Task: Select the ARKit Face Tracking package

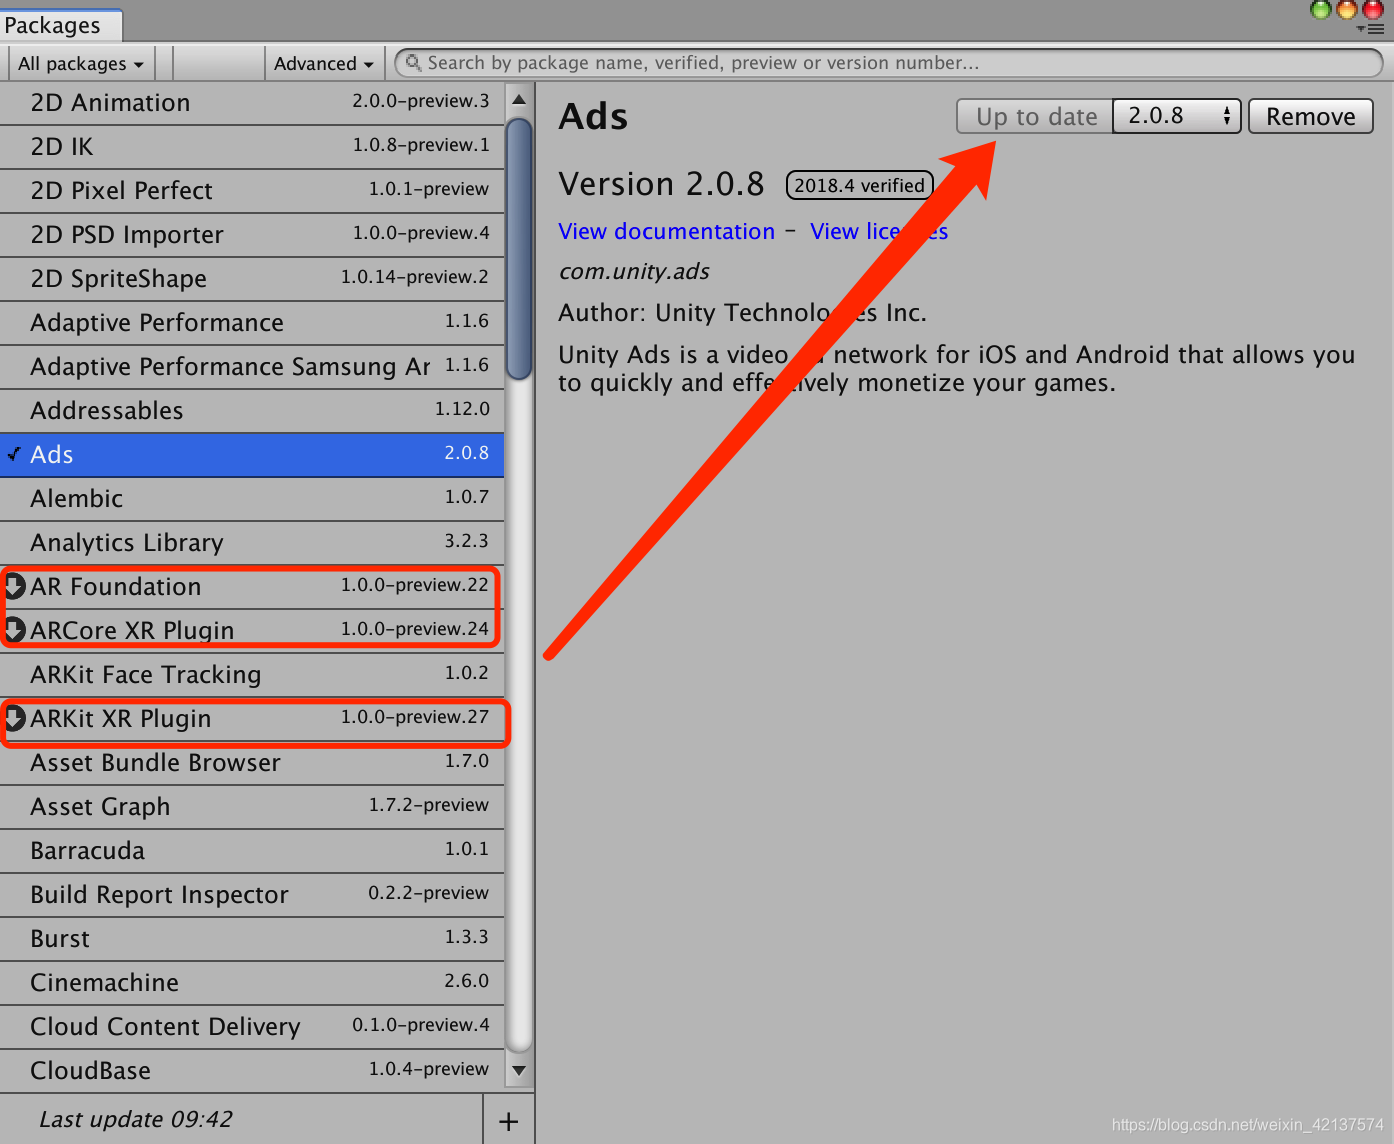Action: tap(252, 675)
